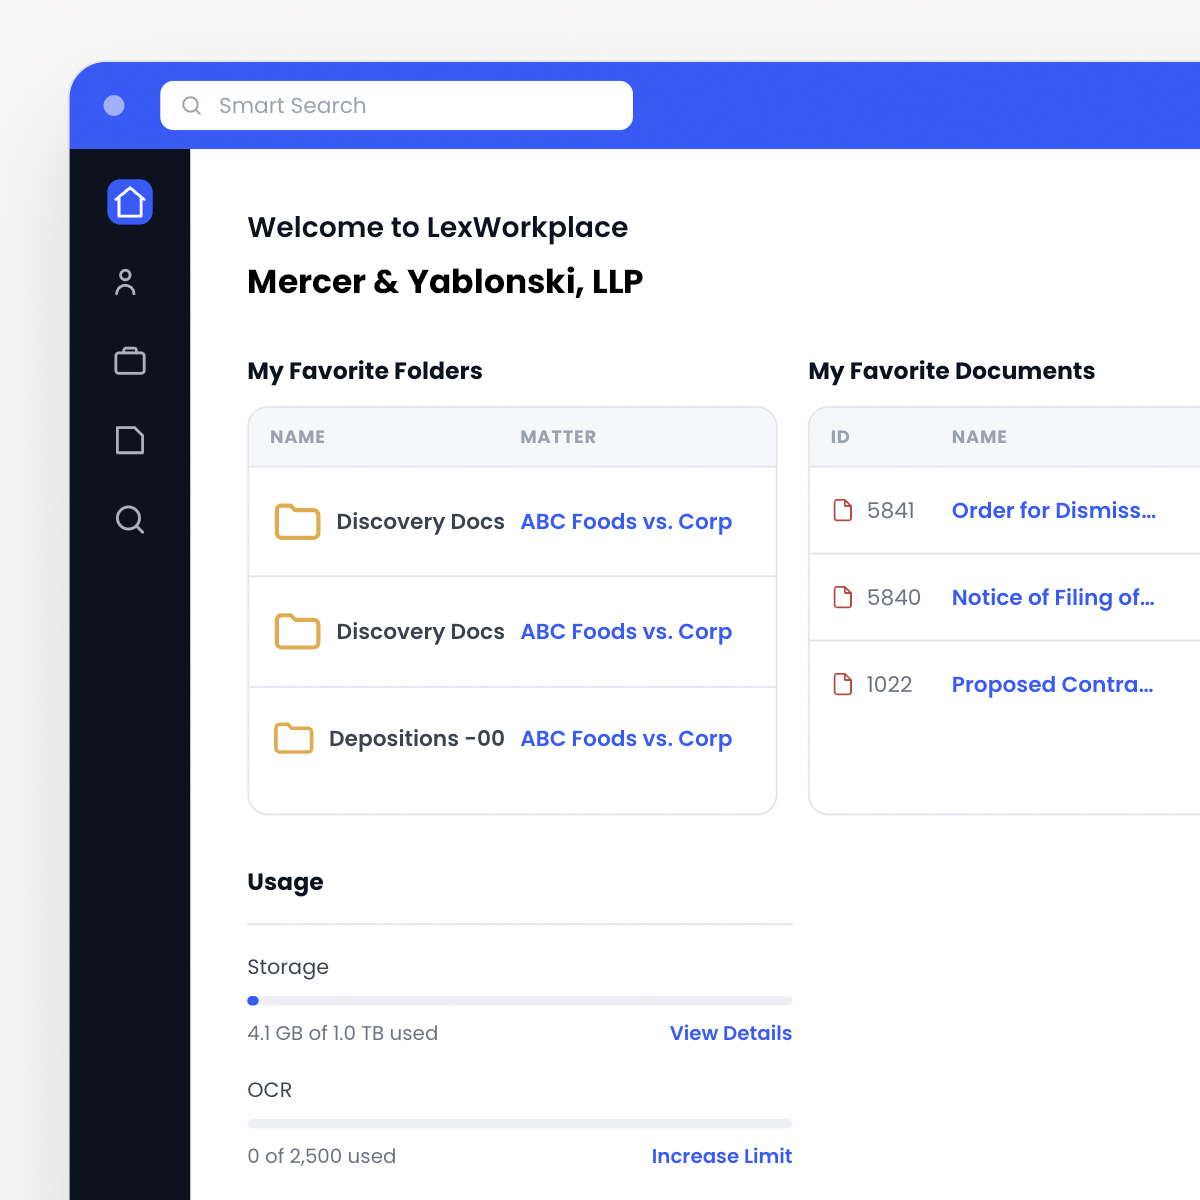The image size is (1200, 1200).
Task: Click the red document icon for ID 5841
Action: [x=843, y=510]
